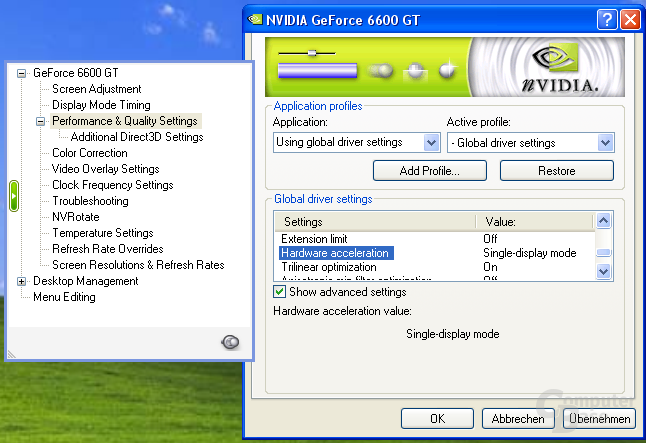
Task: Open Temperature Settings
Action: pos(103,233)
